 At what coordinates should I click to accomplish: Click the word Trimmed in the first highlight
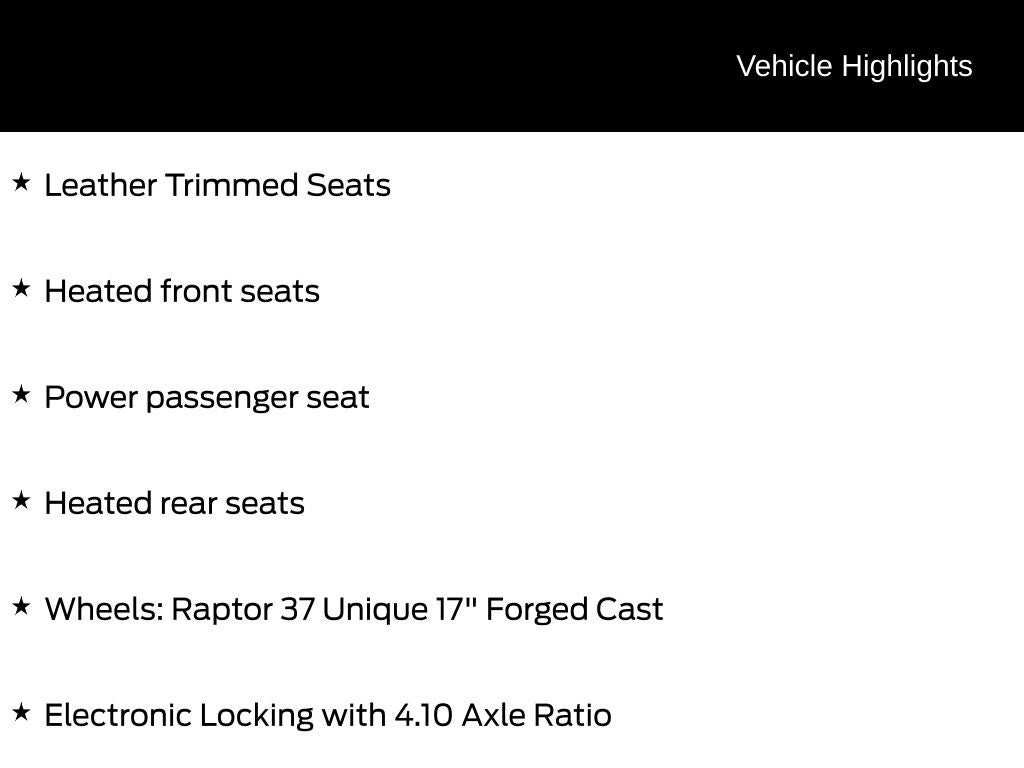[x=231, y=185]
